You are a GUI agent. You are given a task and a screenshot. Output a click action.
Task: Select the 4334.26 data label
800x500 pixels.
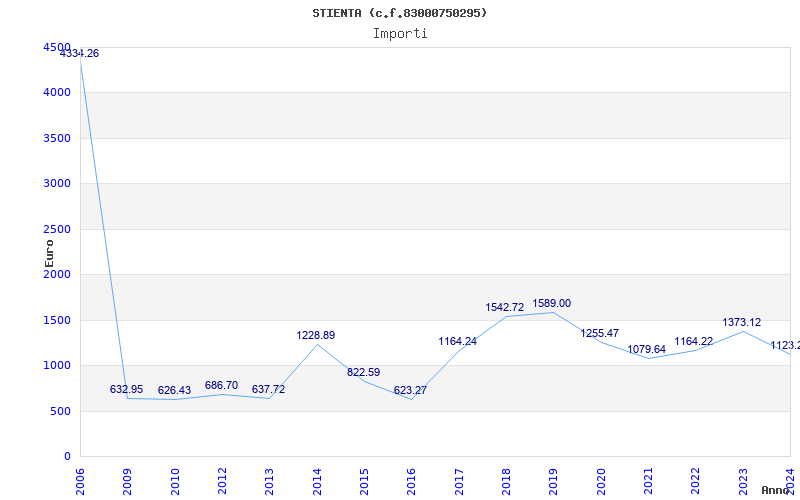click(x=80, y=53)
